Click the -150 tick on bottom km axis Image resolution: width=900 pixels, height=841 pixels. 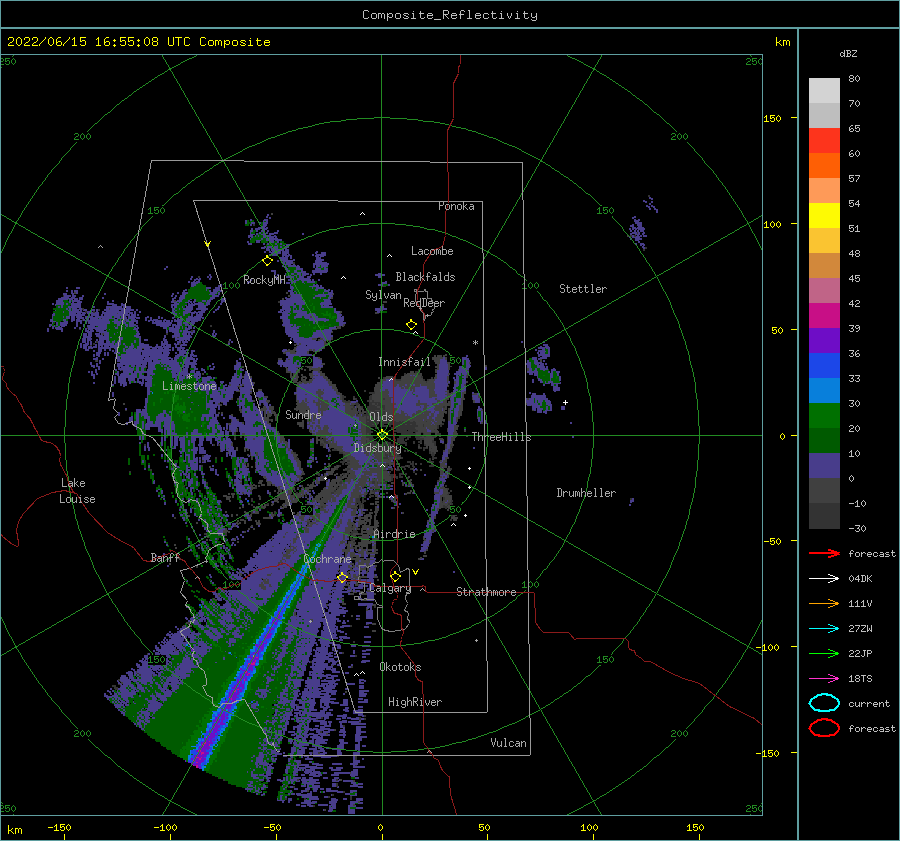59,827
